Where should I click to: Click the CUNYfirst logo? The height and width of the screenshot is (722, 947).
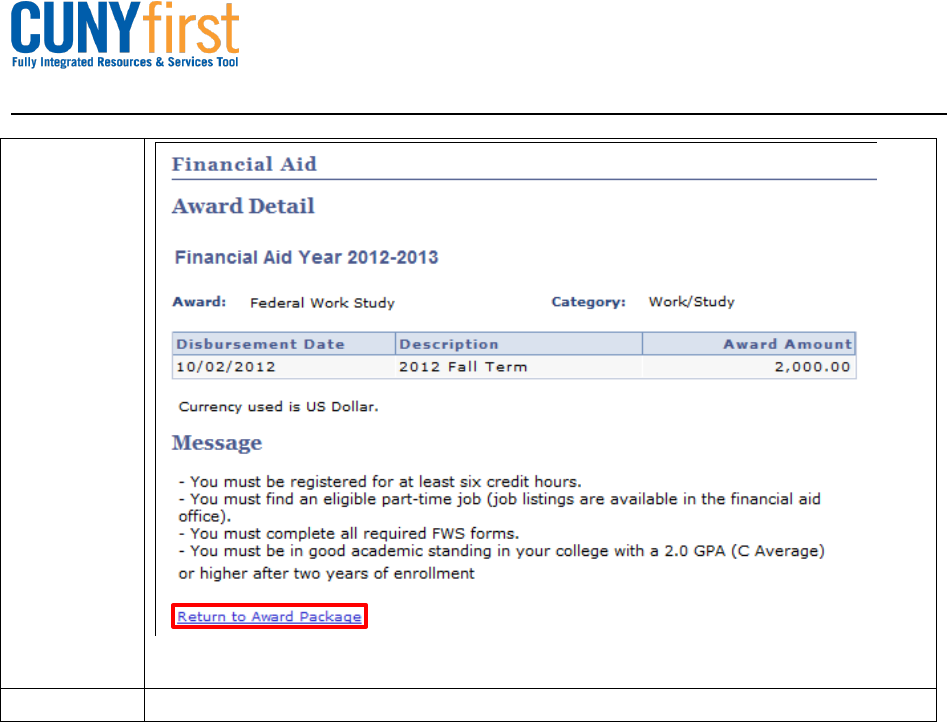coord(125,34)
